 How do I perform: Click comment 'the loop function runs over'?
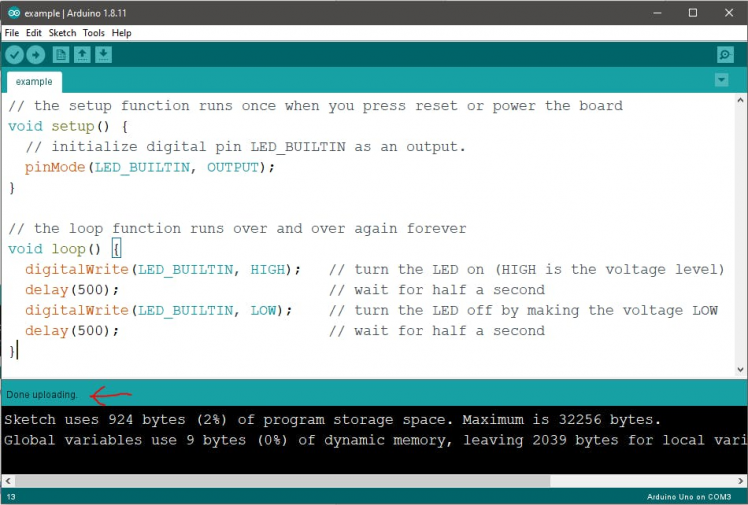pos(151,229)
